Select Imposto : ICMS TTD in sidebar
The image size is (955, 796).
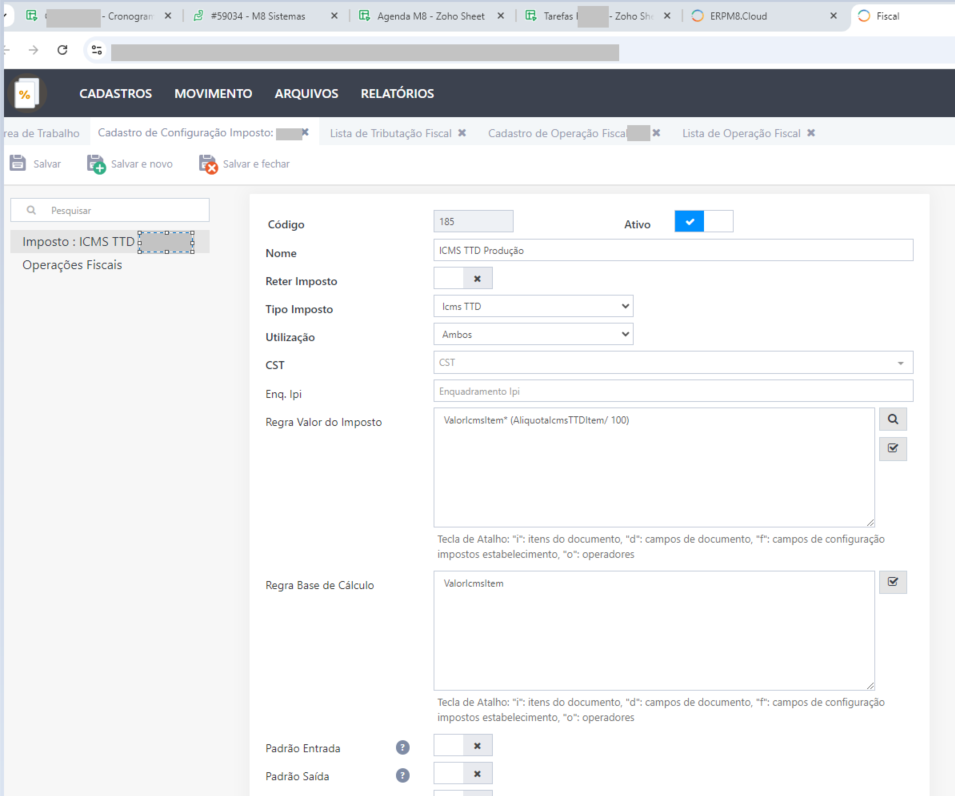tap(110, 242)
